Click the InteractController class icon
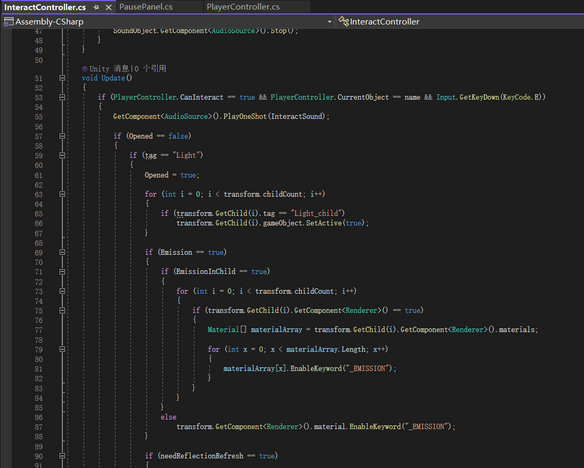This screenshot has height=468, width=584. coord(343,22)
